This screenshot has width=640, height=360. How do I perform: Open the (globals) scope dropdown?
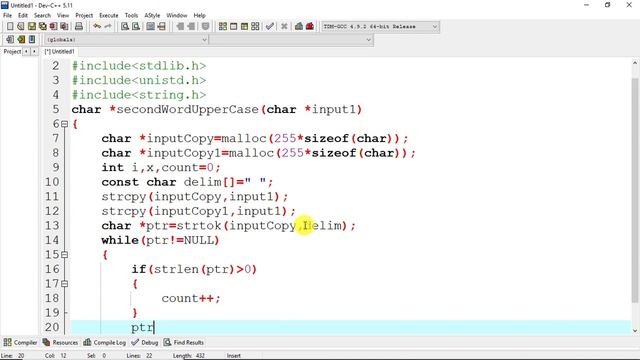(127, 40)
